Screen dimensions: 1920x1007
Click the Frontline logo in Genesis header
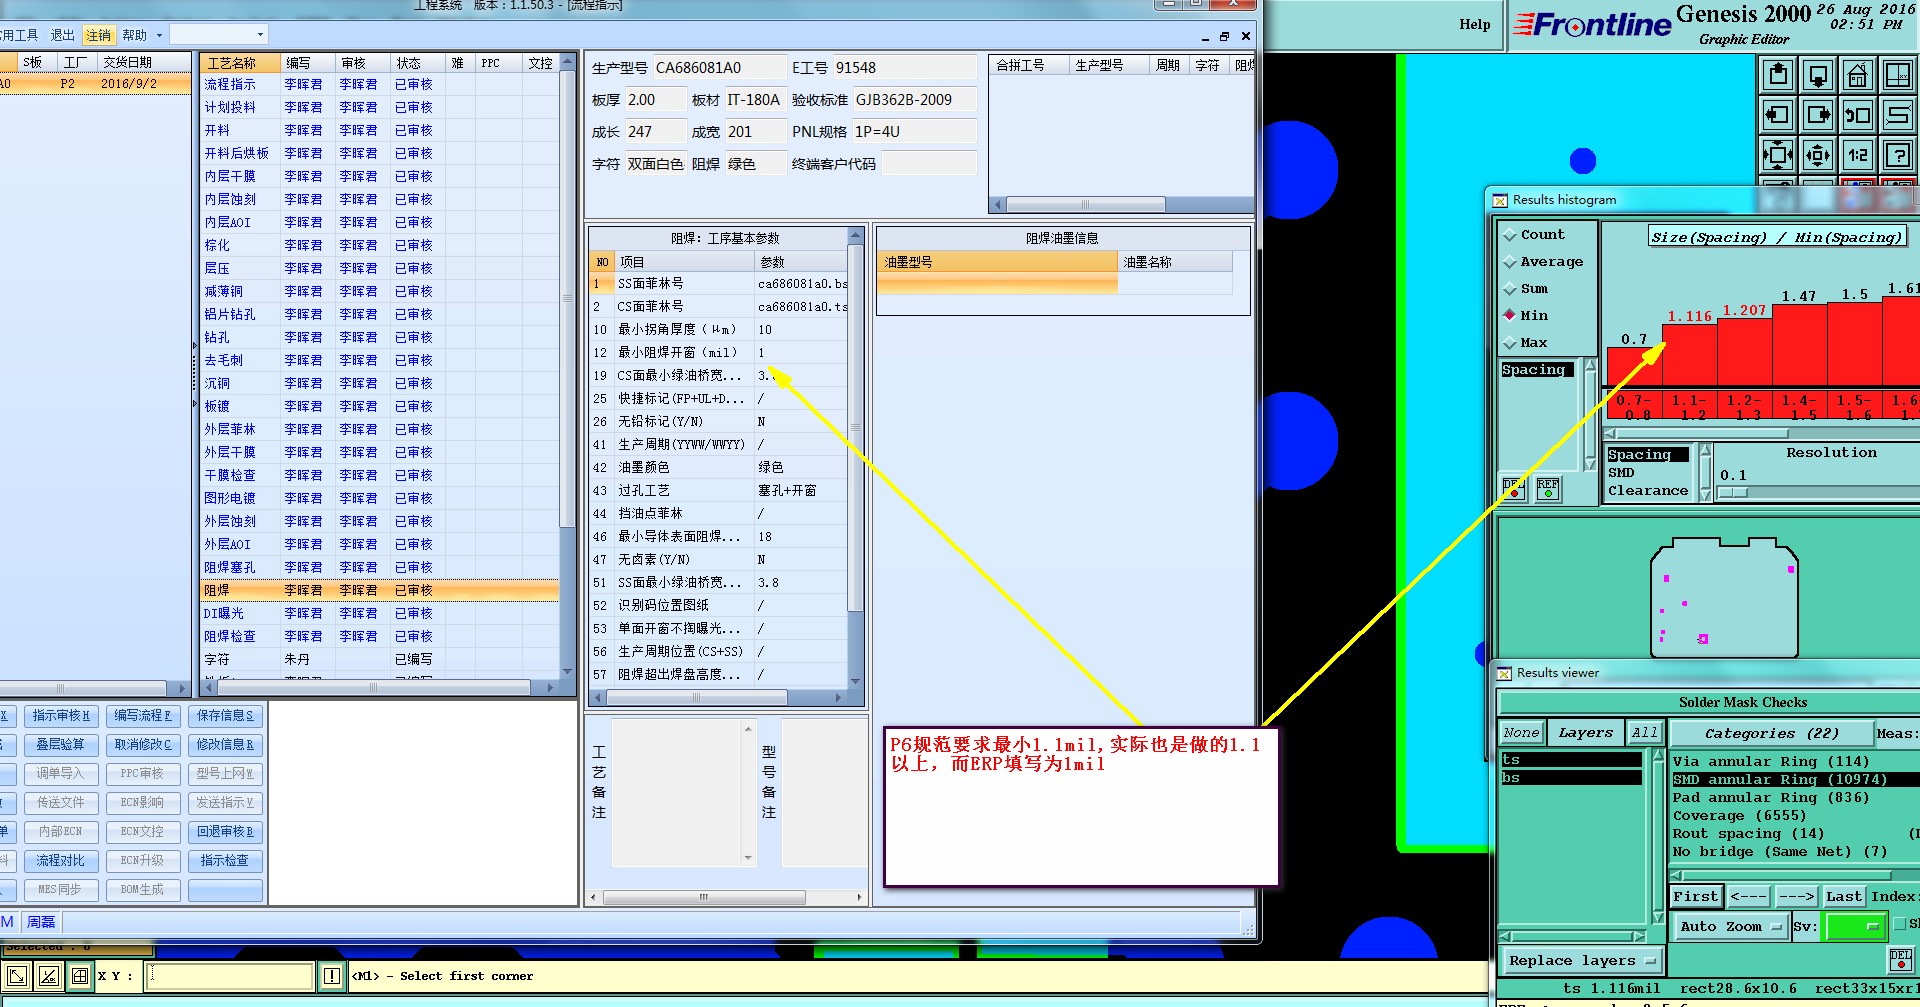pyautogui.click(x=1591, y=25)
